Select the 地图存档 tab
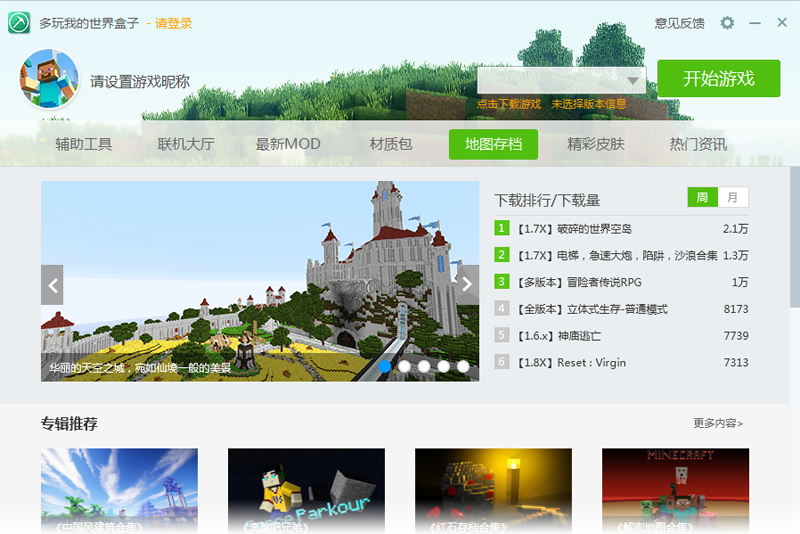The height and width of the screenshot is (534, 800). [x=493, y=144]
